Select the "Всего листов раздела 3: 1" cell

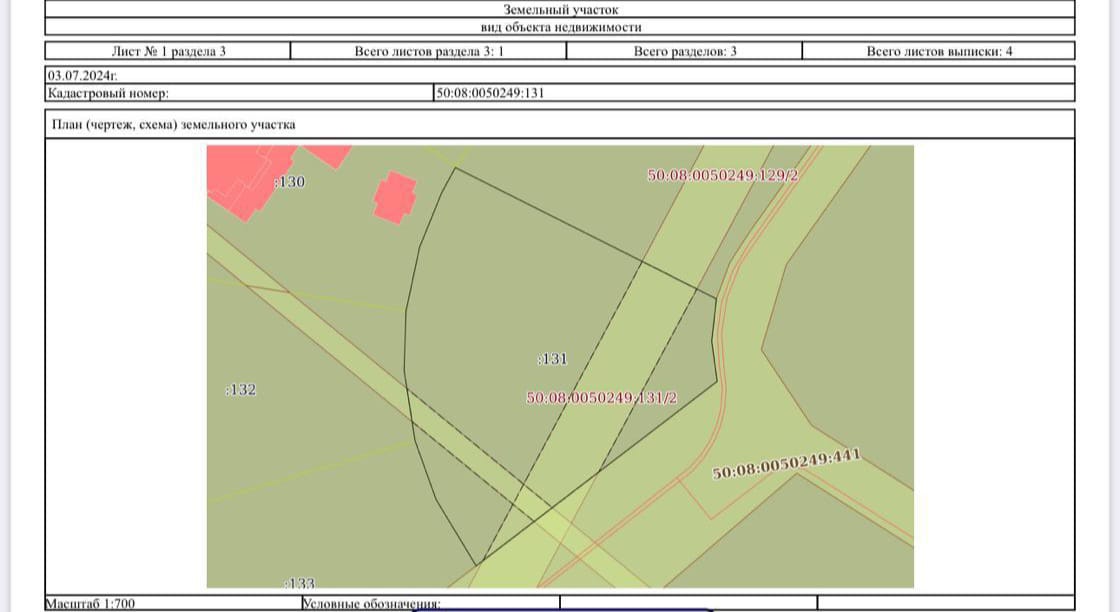428,51
